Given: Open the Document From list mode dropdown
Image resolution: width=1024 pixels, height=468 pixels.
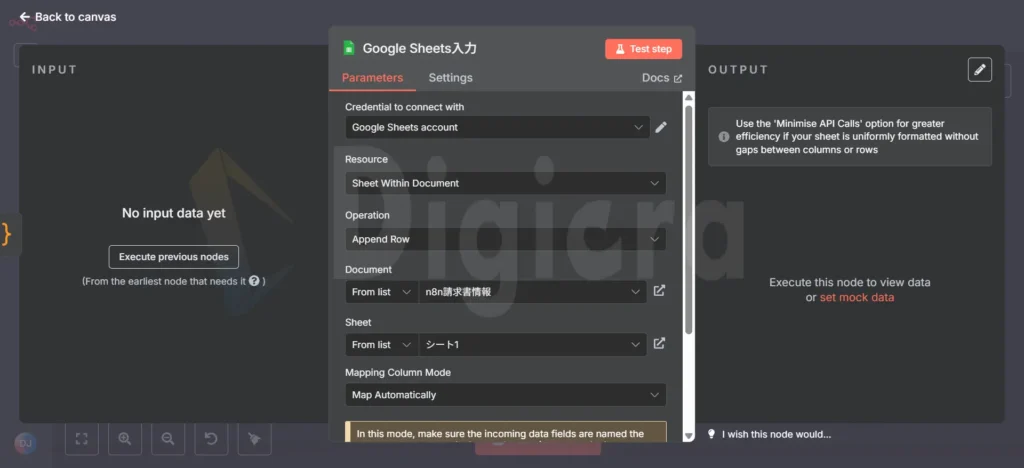Looking at the screenshot, I should click(381, 292).
